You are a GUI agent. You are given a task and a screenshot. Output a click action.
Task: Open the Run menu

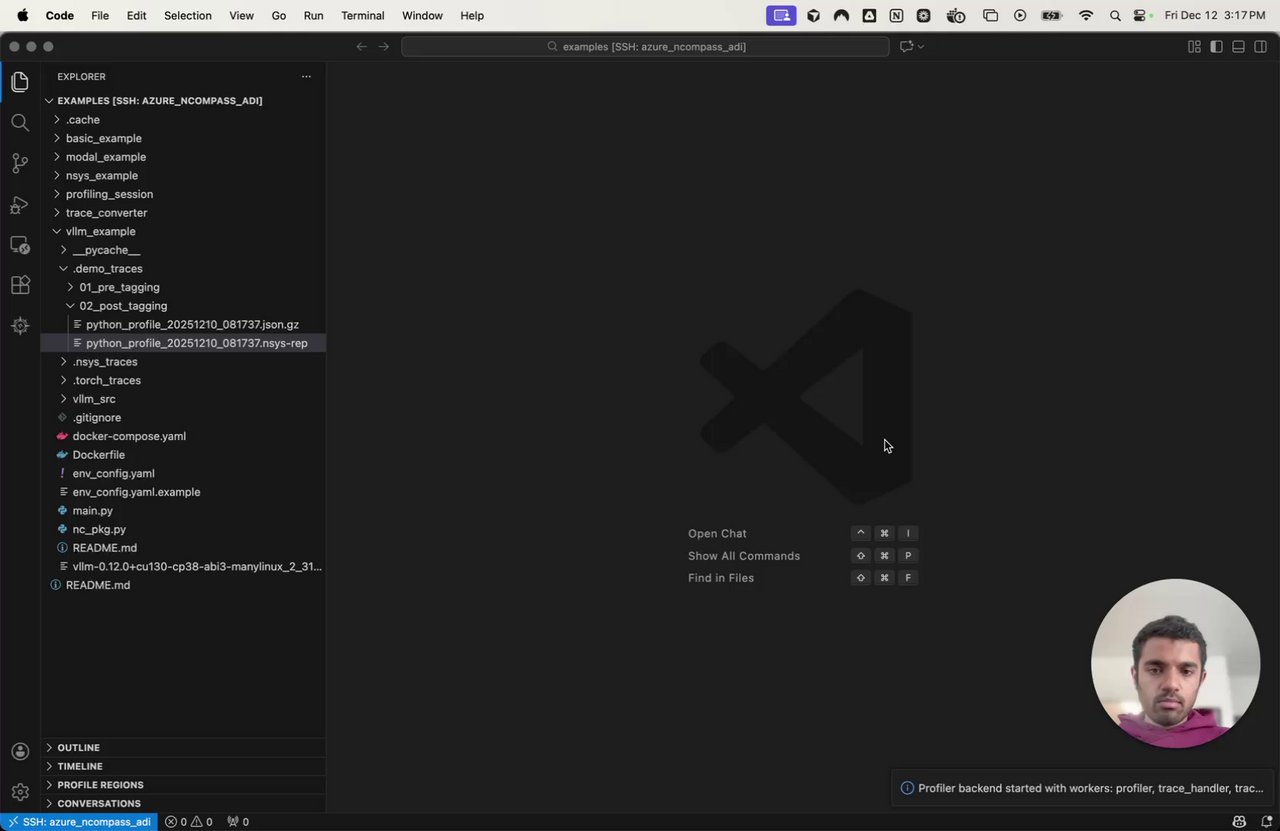pyautogui.click(x=313, y=16)
